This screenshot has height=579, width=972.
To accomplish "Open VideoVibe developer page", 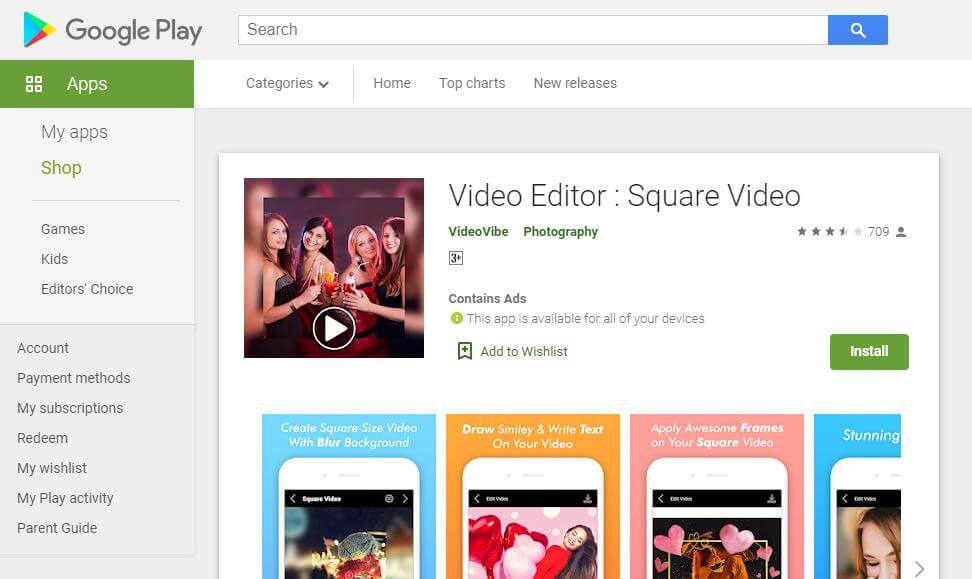I will 479,231.
